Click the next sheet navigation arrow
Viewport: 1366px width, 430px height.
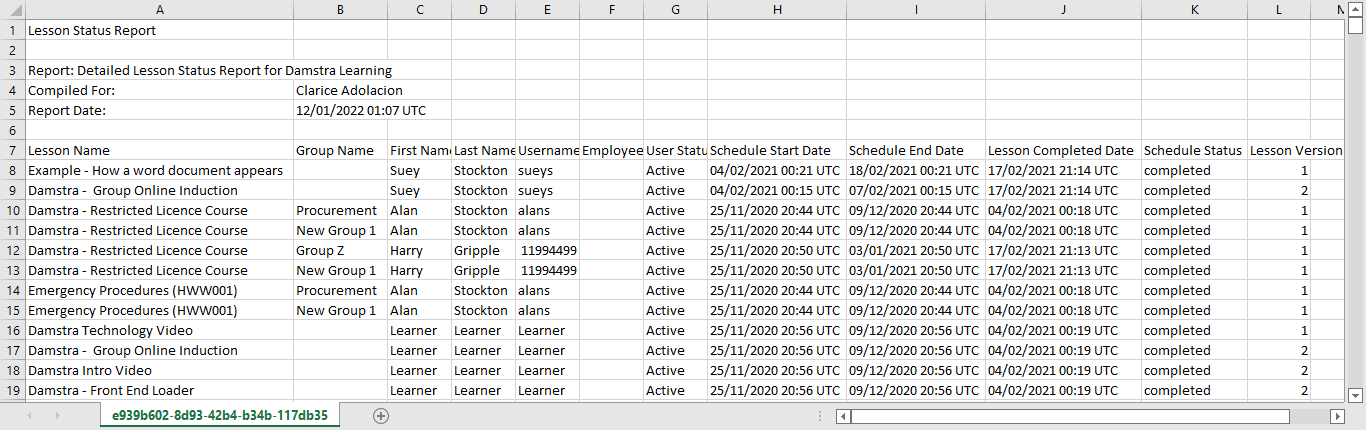pyautogui.click(x=58, y=416)
